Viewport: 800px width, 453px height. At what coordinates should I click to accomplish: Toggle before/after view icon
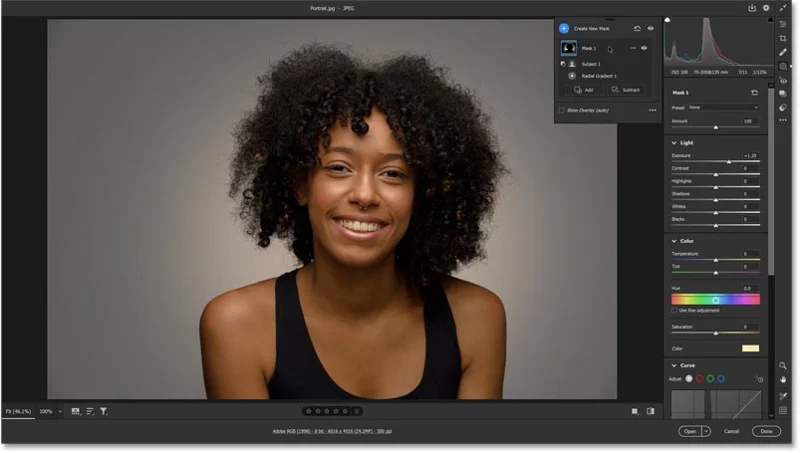tap(651, 411)
